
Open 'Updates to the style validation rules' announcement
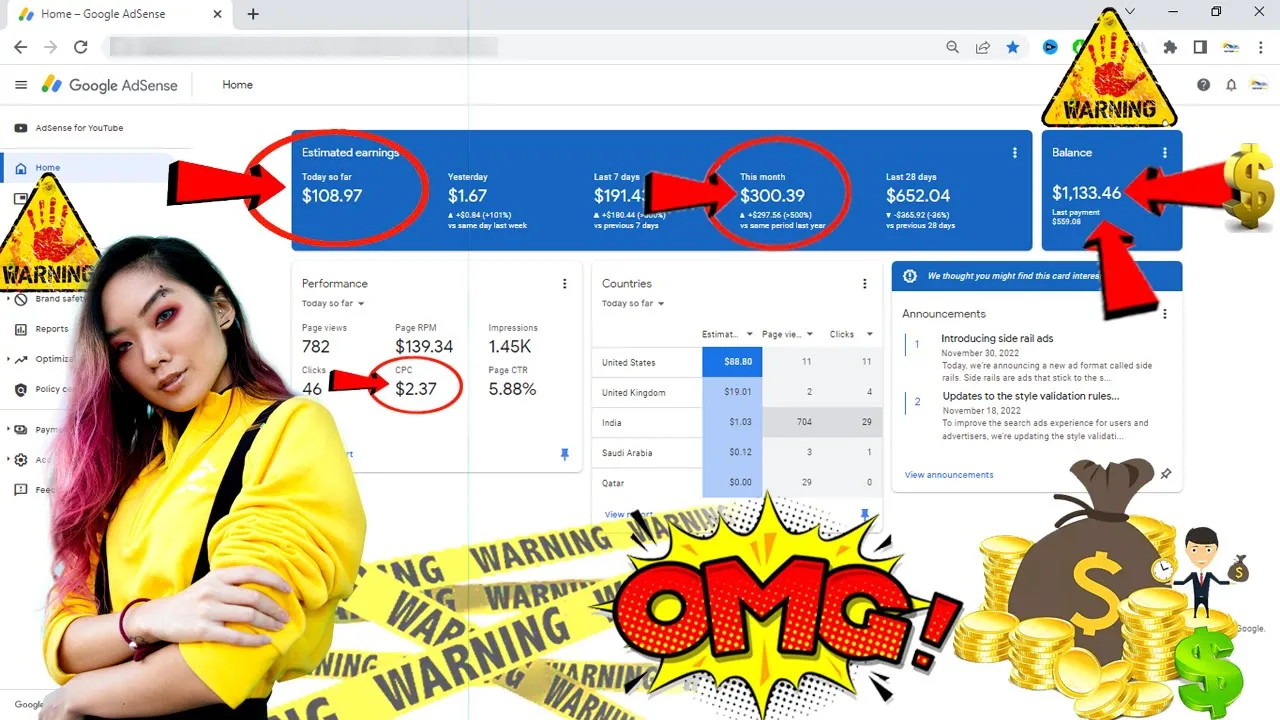point(1030,396)
